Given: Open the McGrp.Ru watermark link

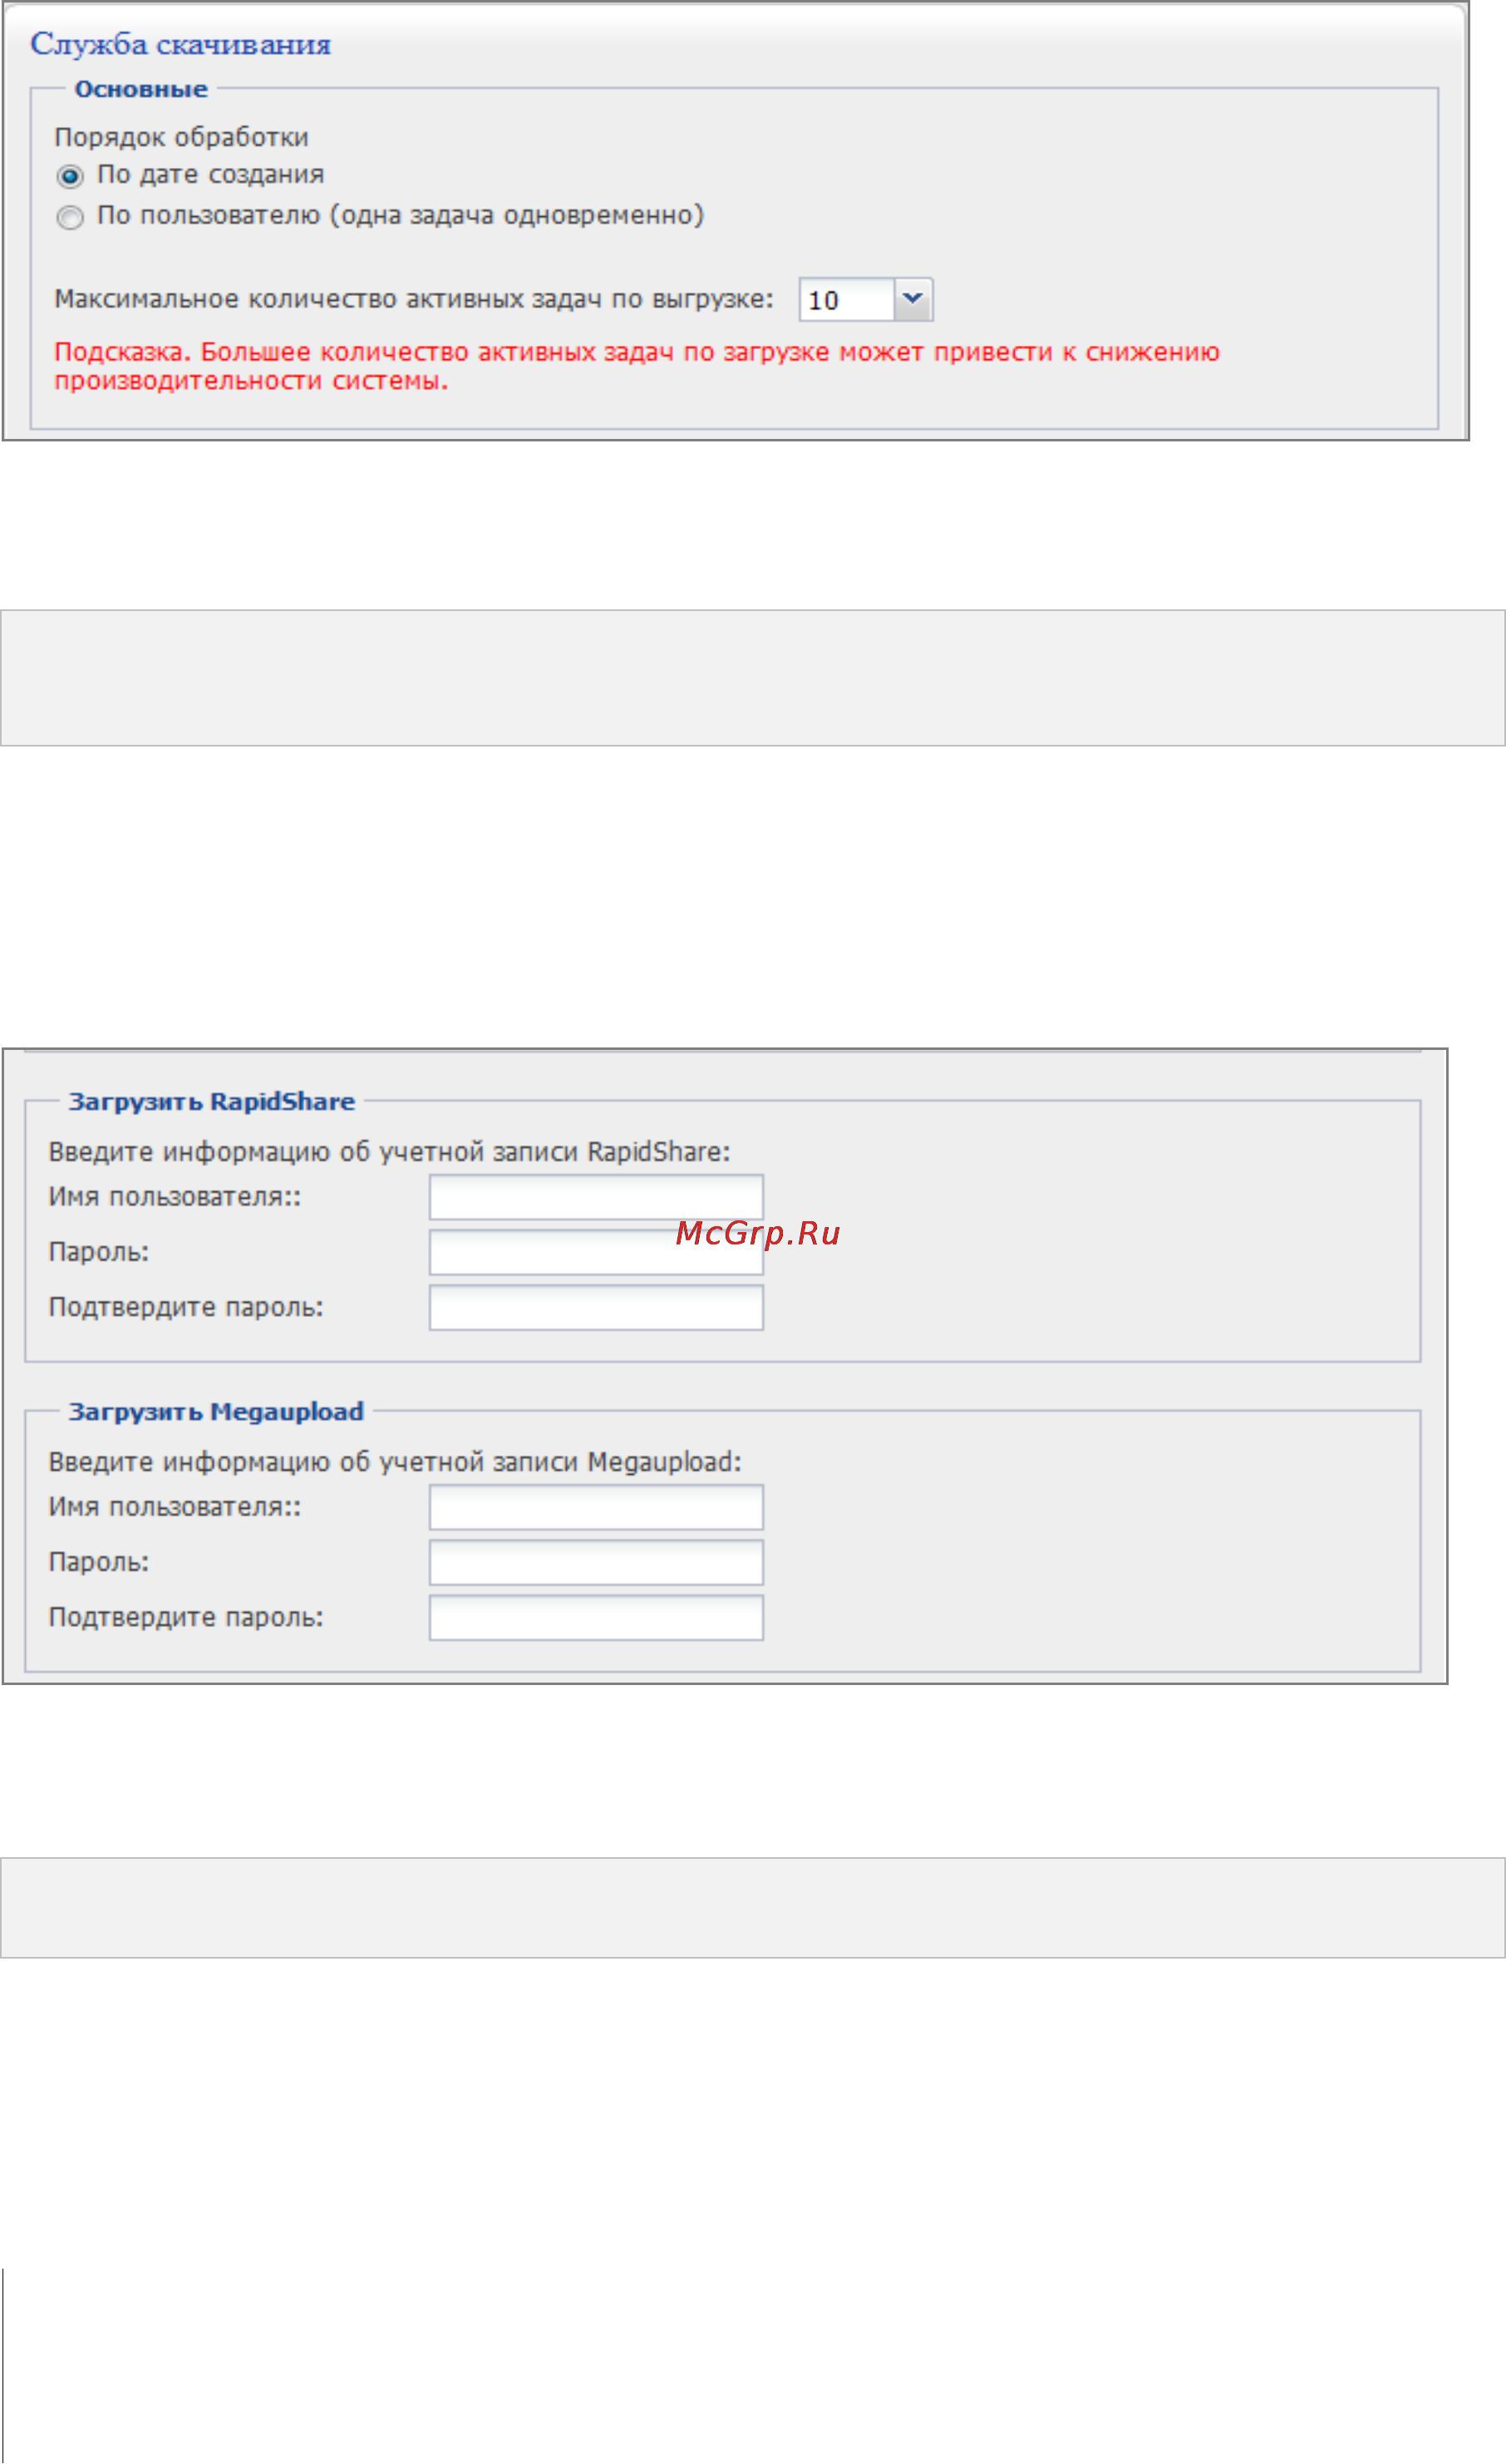Looking at the screenshot, I should (757, 1234).
